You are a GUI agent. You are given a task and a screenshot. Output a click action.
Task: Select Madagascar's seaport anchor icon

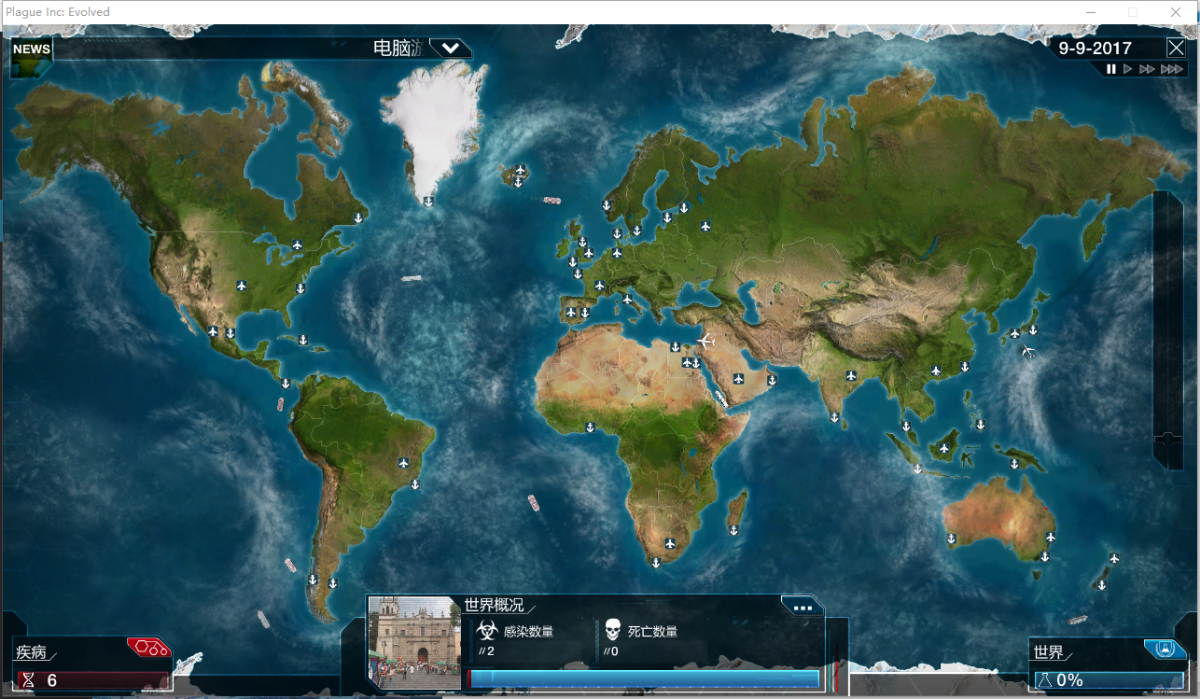coord(734,530)
